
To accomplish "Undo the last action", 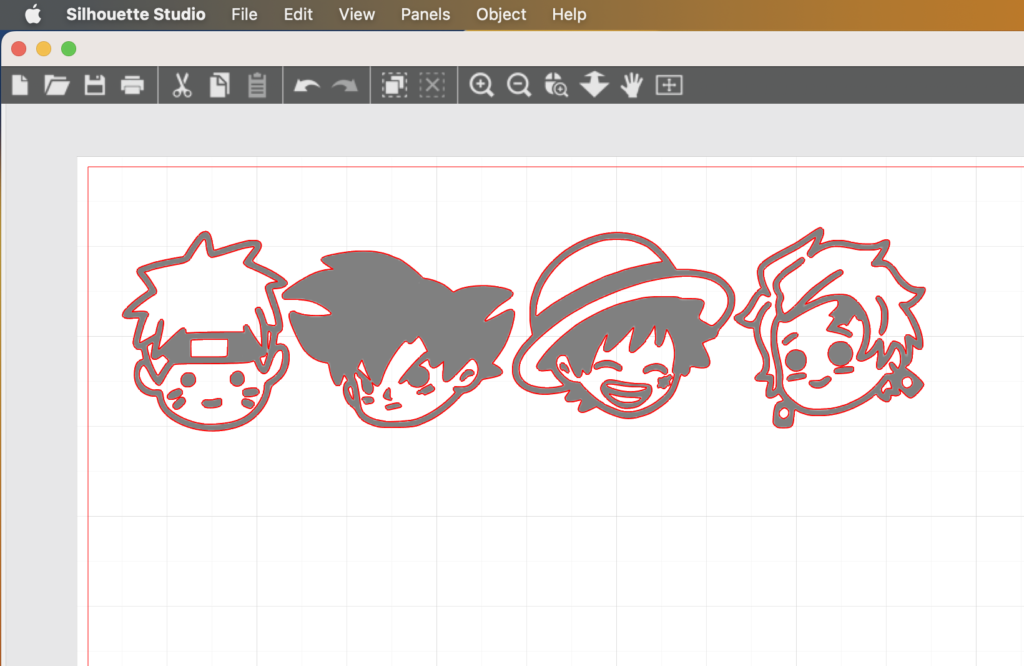I will (307, 85).
